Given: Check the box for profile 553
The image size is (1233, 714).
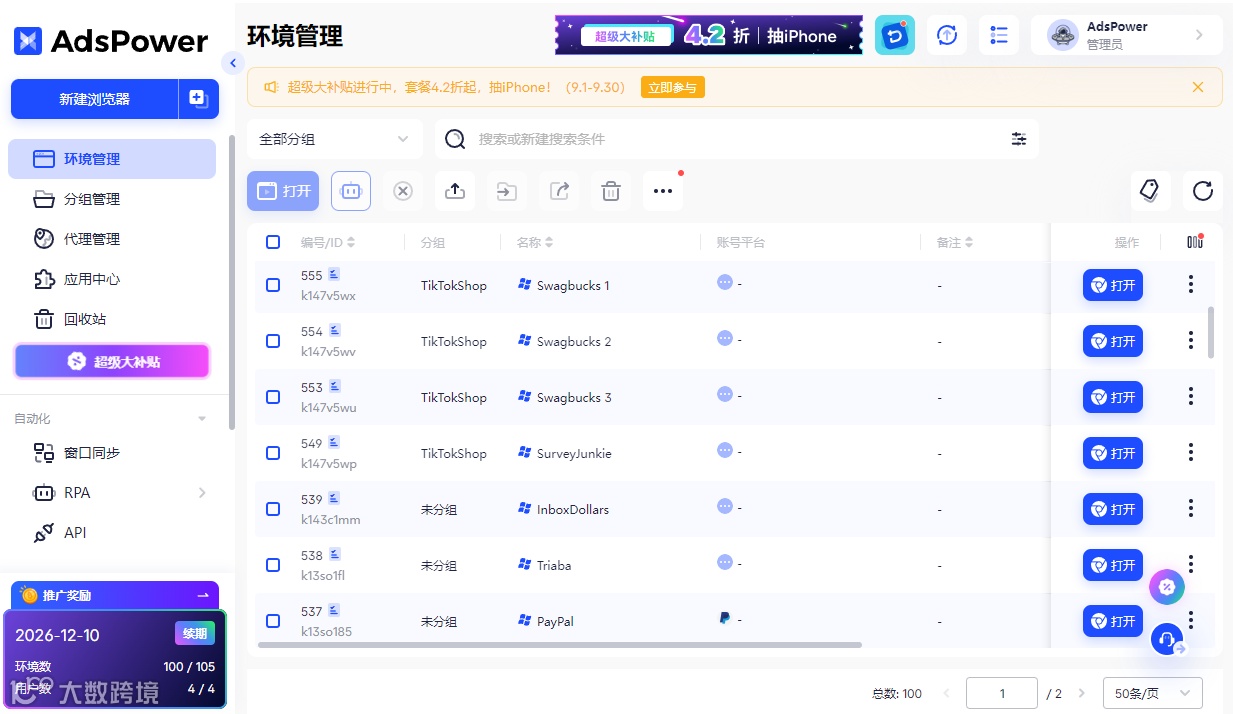Looking at the screenshot, I should click(x=273, y=397).
